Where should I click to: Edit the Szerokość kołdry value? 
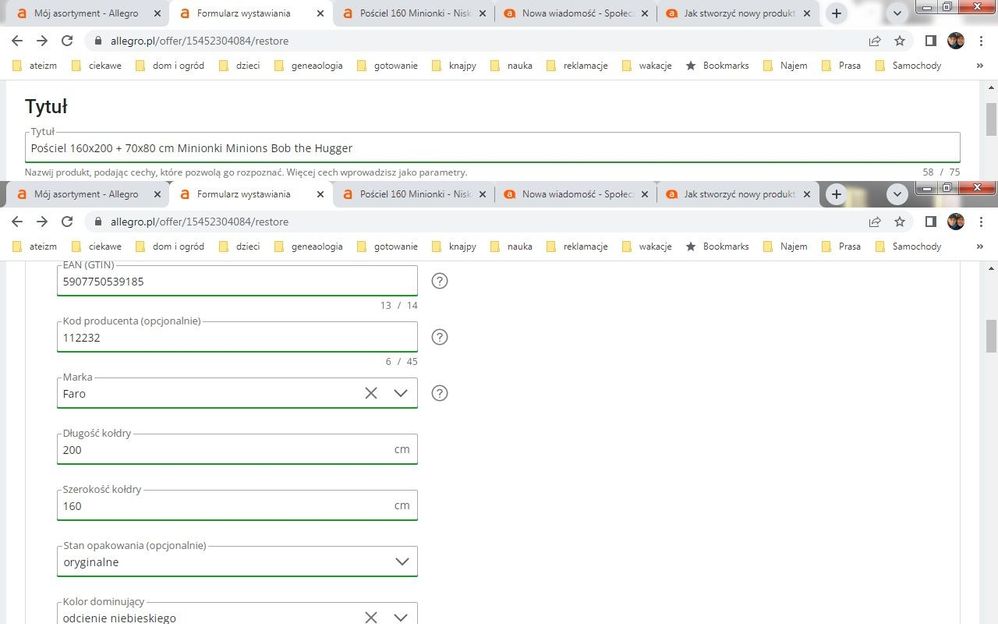click(237, 505)
